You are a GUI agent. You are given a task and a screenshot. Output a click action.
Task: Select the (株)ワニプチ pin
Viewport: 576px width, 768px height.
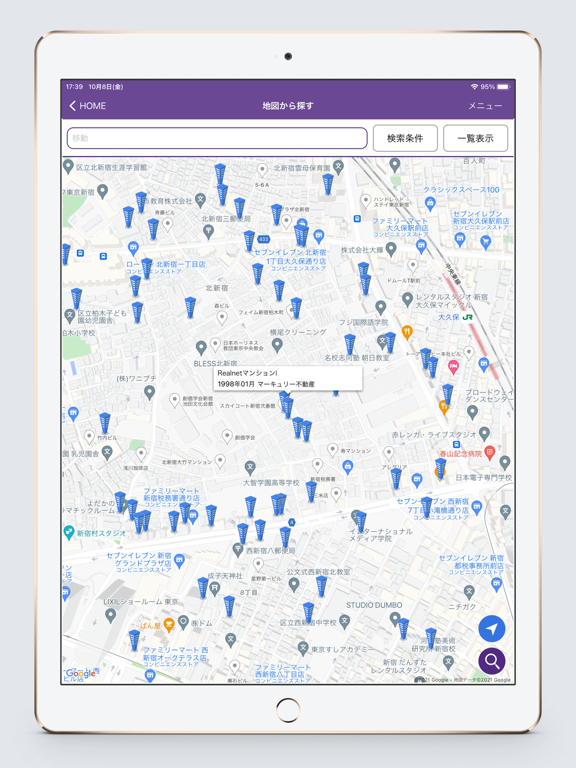(x=150, y=392)
